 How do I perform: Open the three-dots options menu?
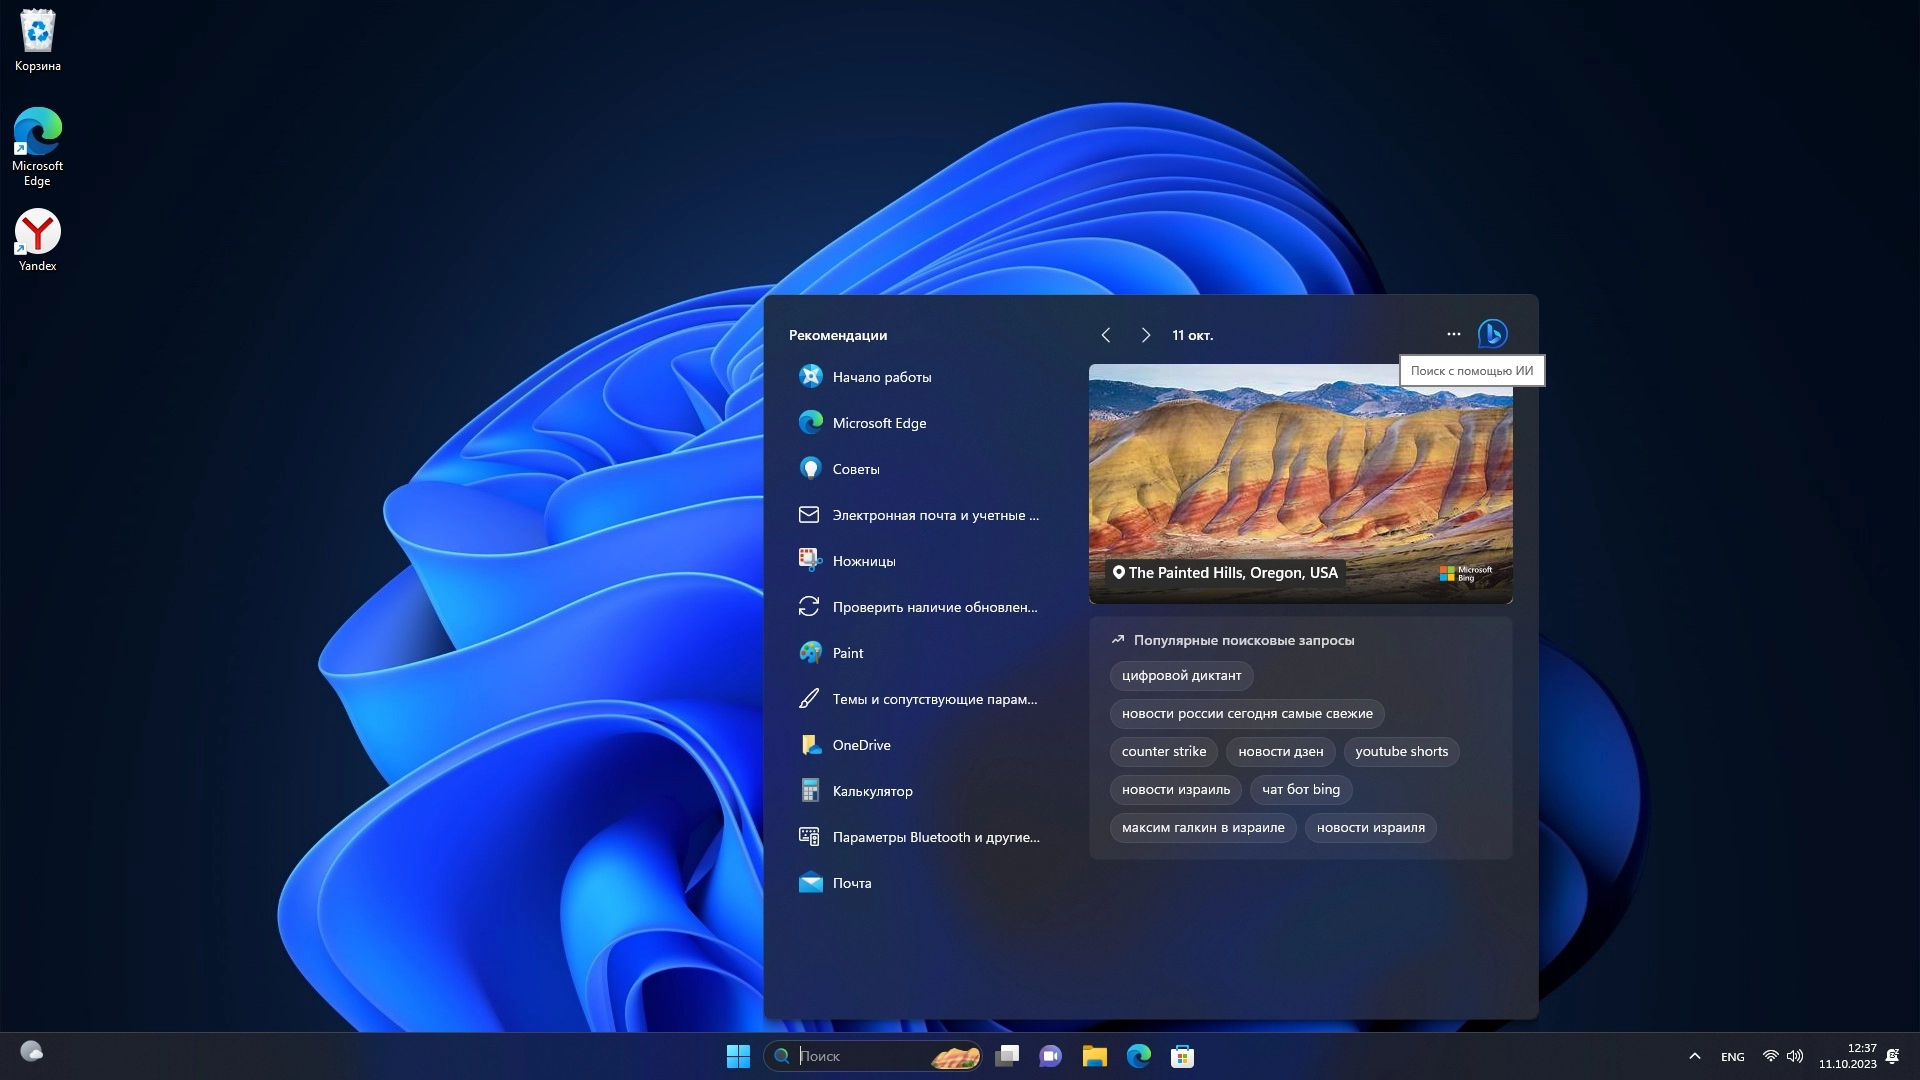coord(1453,334)
